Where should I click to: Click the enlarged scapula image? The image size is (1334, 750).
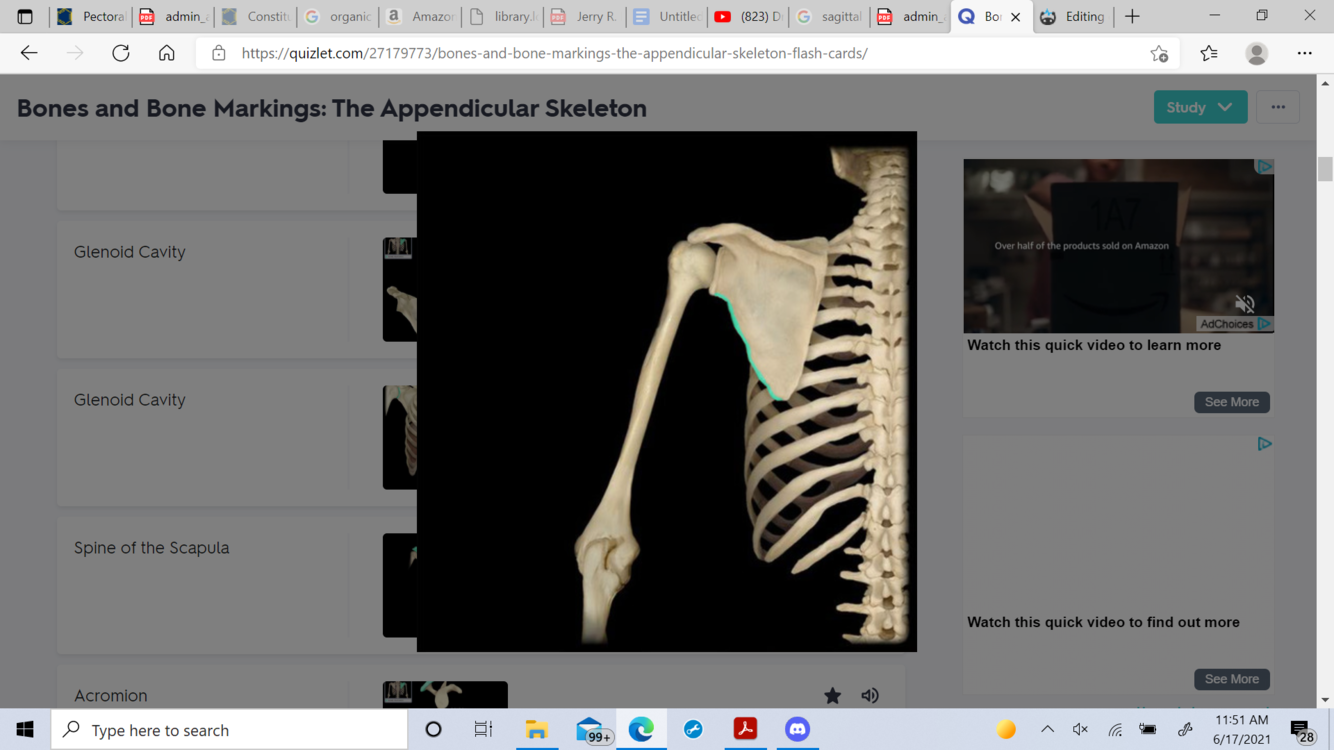667,392
